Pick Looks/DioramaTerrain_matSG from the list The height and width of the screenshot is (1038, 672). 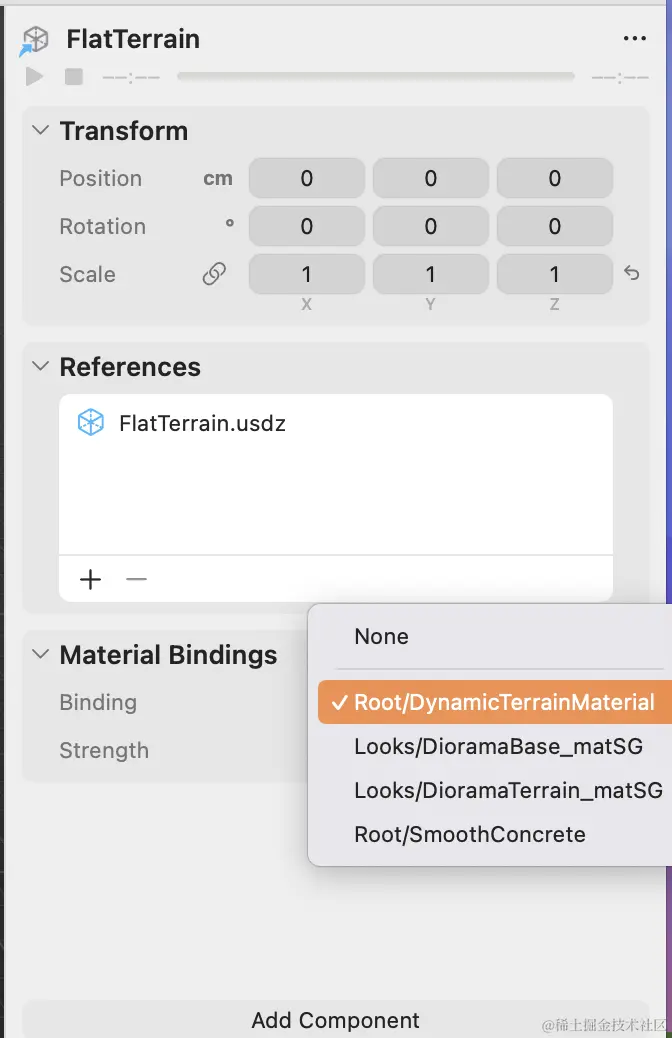508,790
